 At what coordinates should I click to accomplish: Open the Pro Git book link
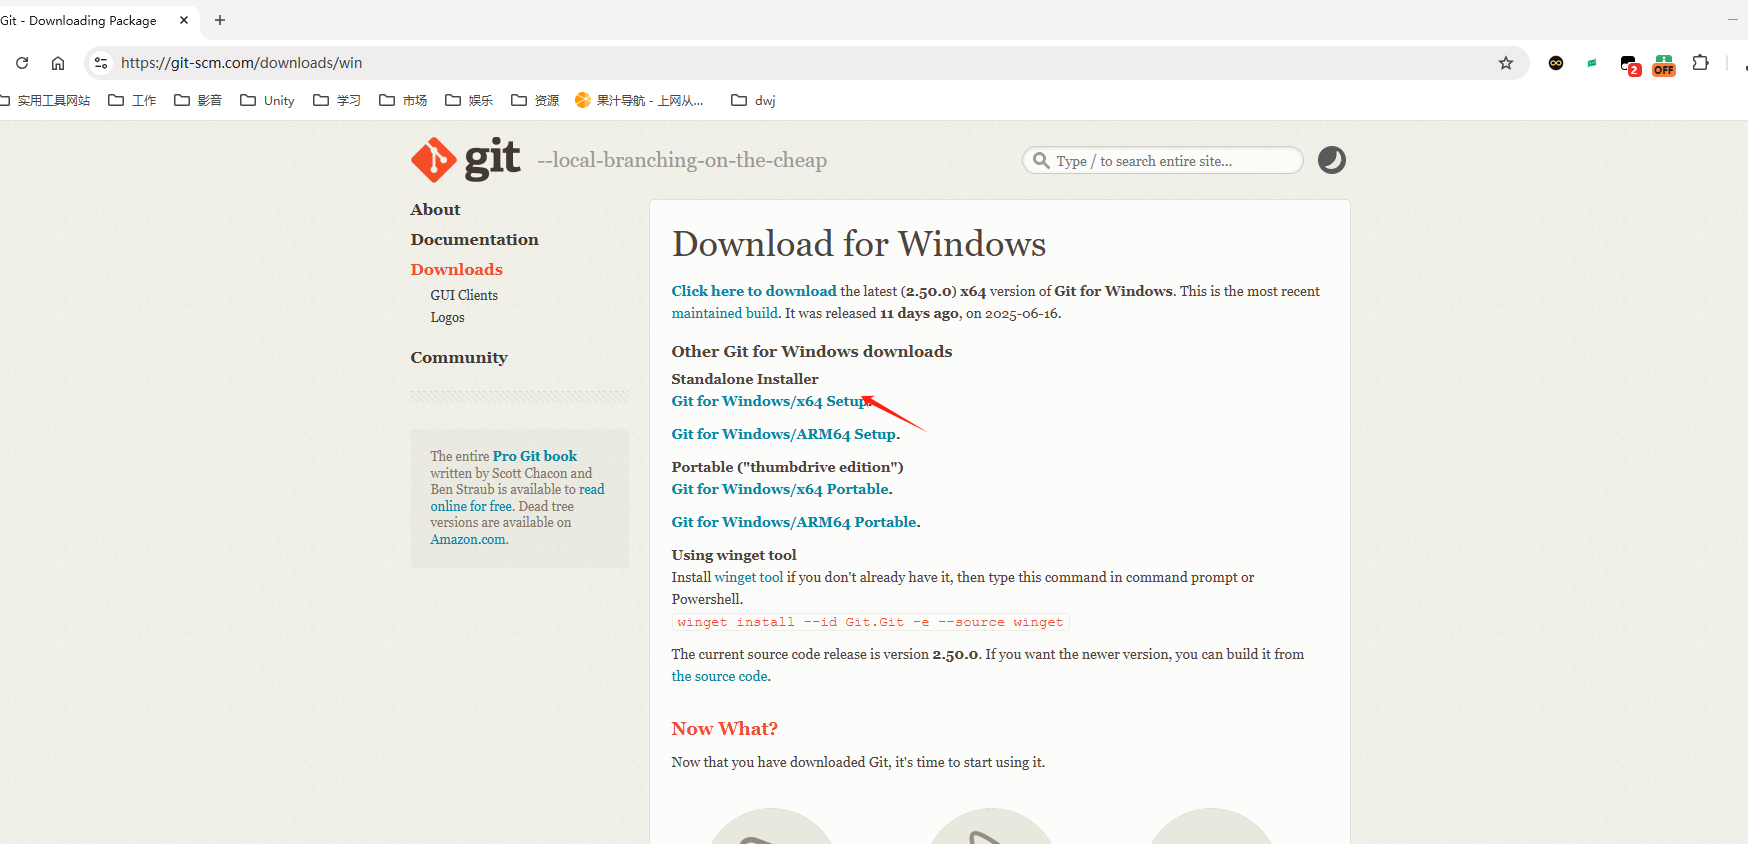coord(534,456)
